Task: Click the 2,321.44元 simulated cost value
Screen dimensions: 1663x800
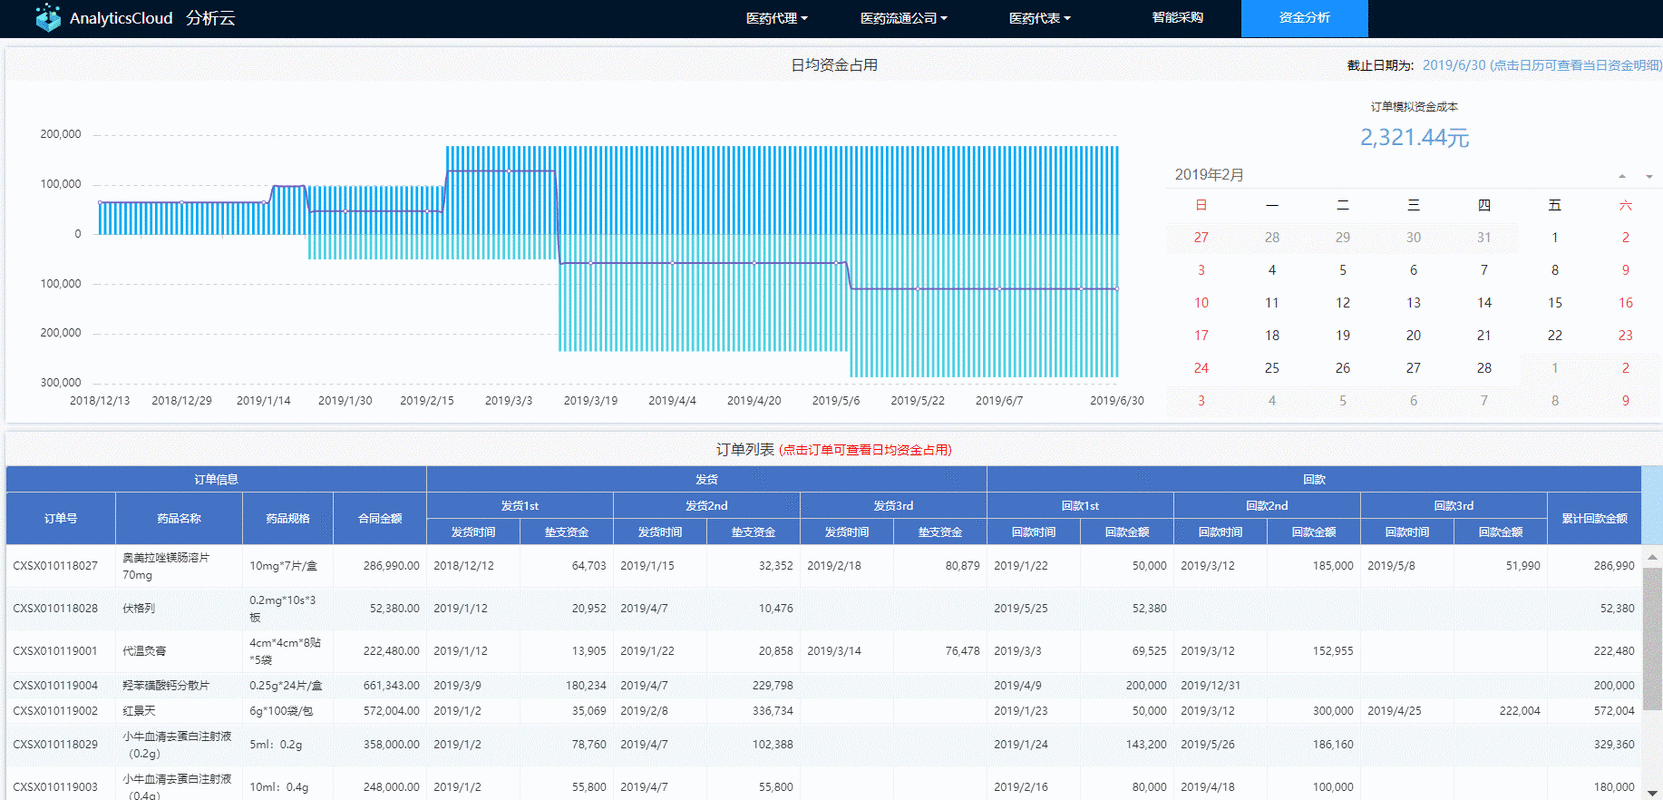Action: [1414, 137]
